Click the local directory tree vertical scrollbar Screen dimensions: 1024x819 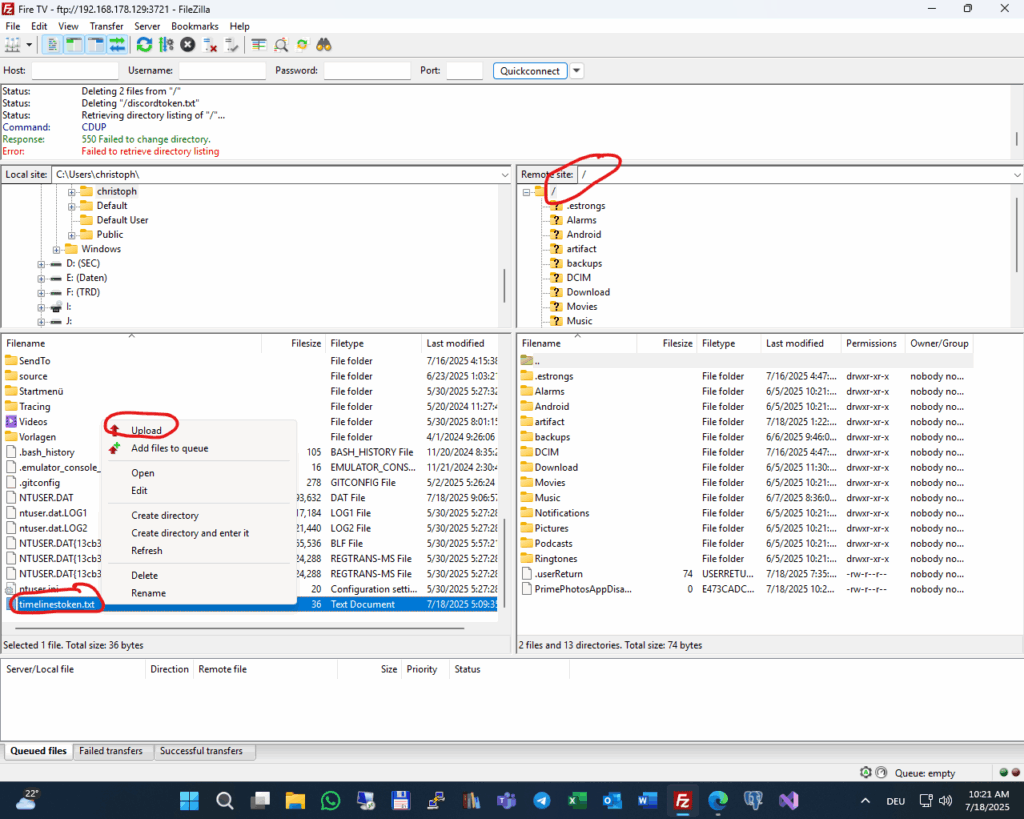(504, 285)
